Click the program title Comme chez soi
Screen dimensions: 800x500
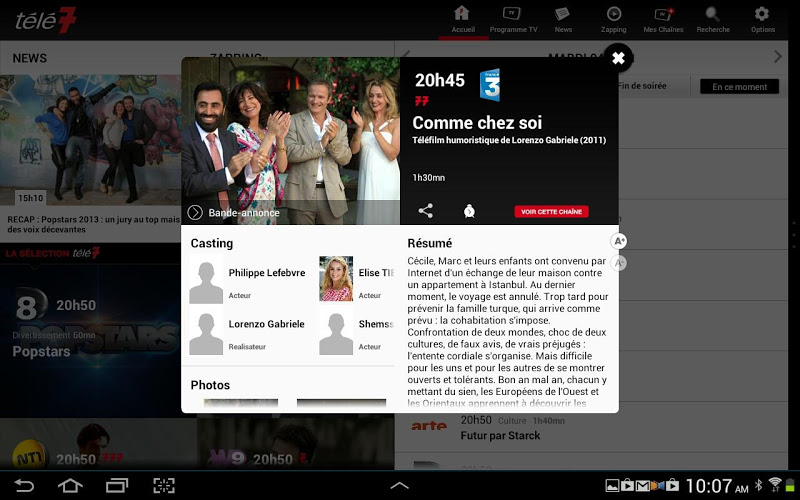[477, 122]
